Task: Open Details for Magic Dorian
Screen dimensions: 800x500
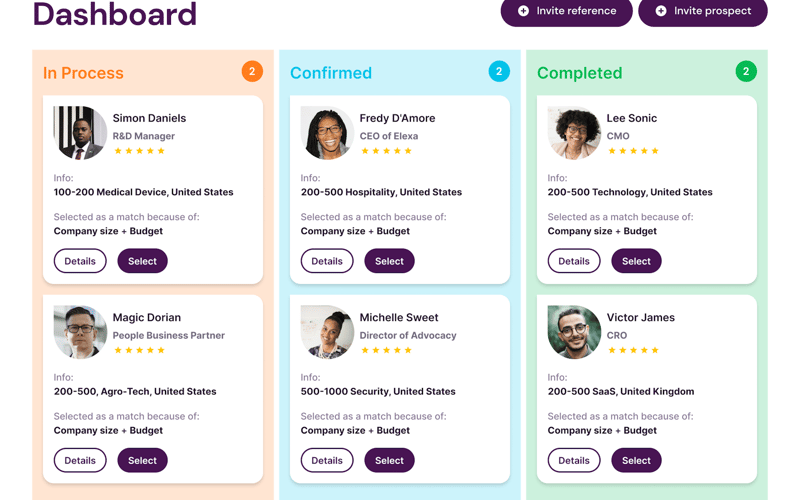Action: pos(80,460)
